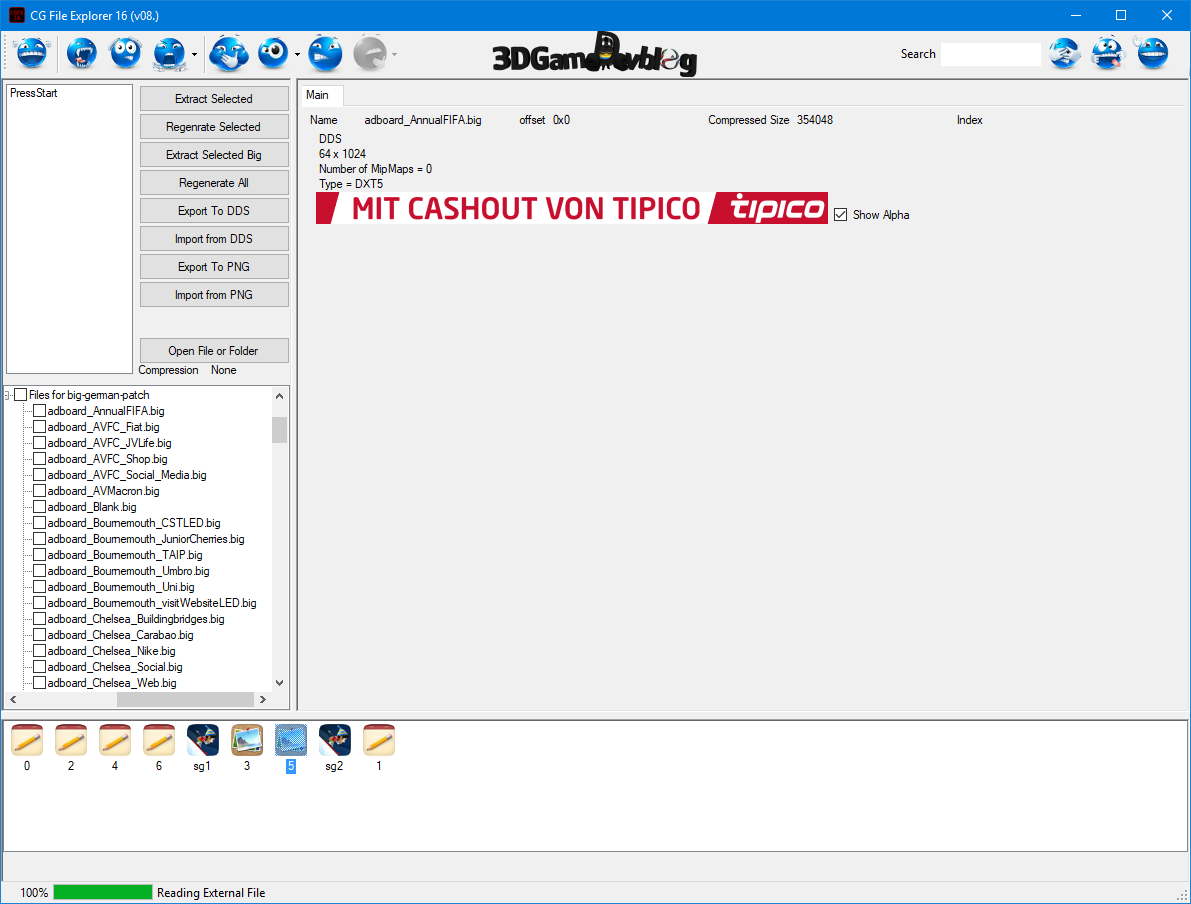This screenshot has width=1191, height=904.
Task: Click file tree horizontal scroll right arrow
Action: point(263,700)
